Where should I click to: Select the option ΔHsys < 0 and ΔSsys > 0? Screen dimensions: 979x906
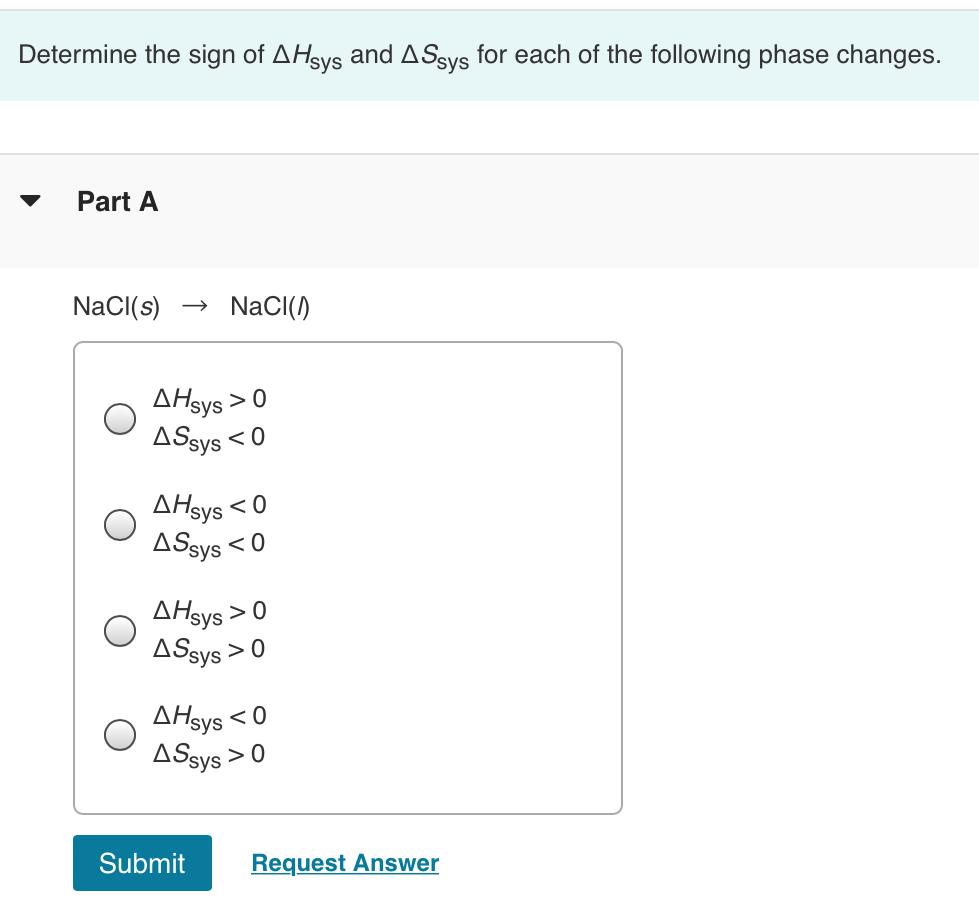[119, 735]
